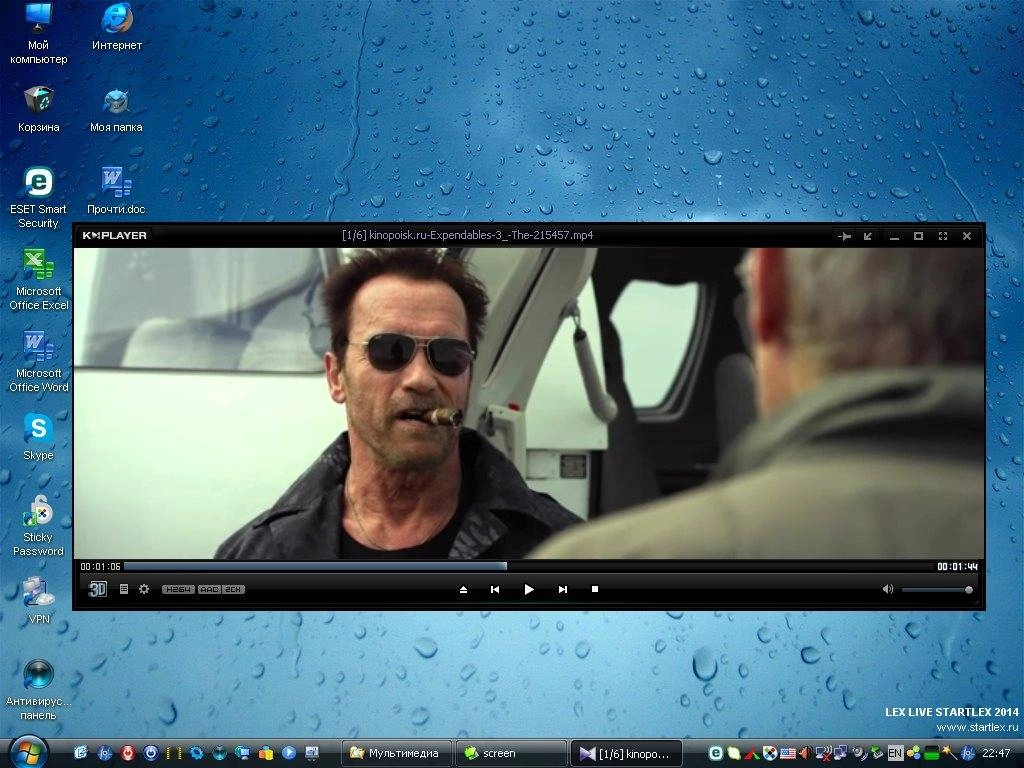Click the network computers quick-launch icon
1024x768 pixels.
pos(242,753)
